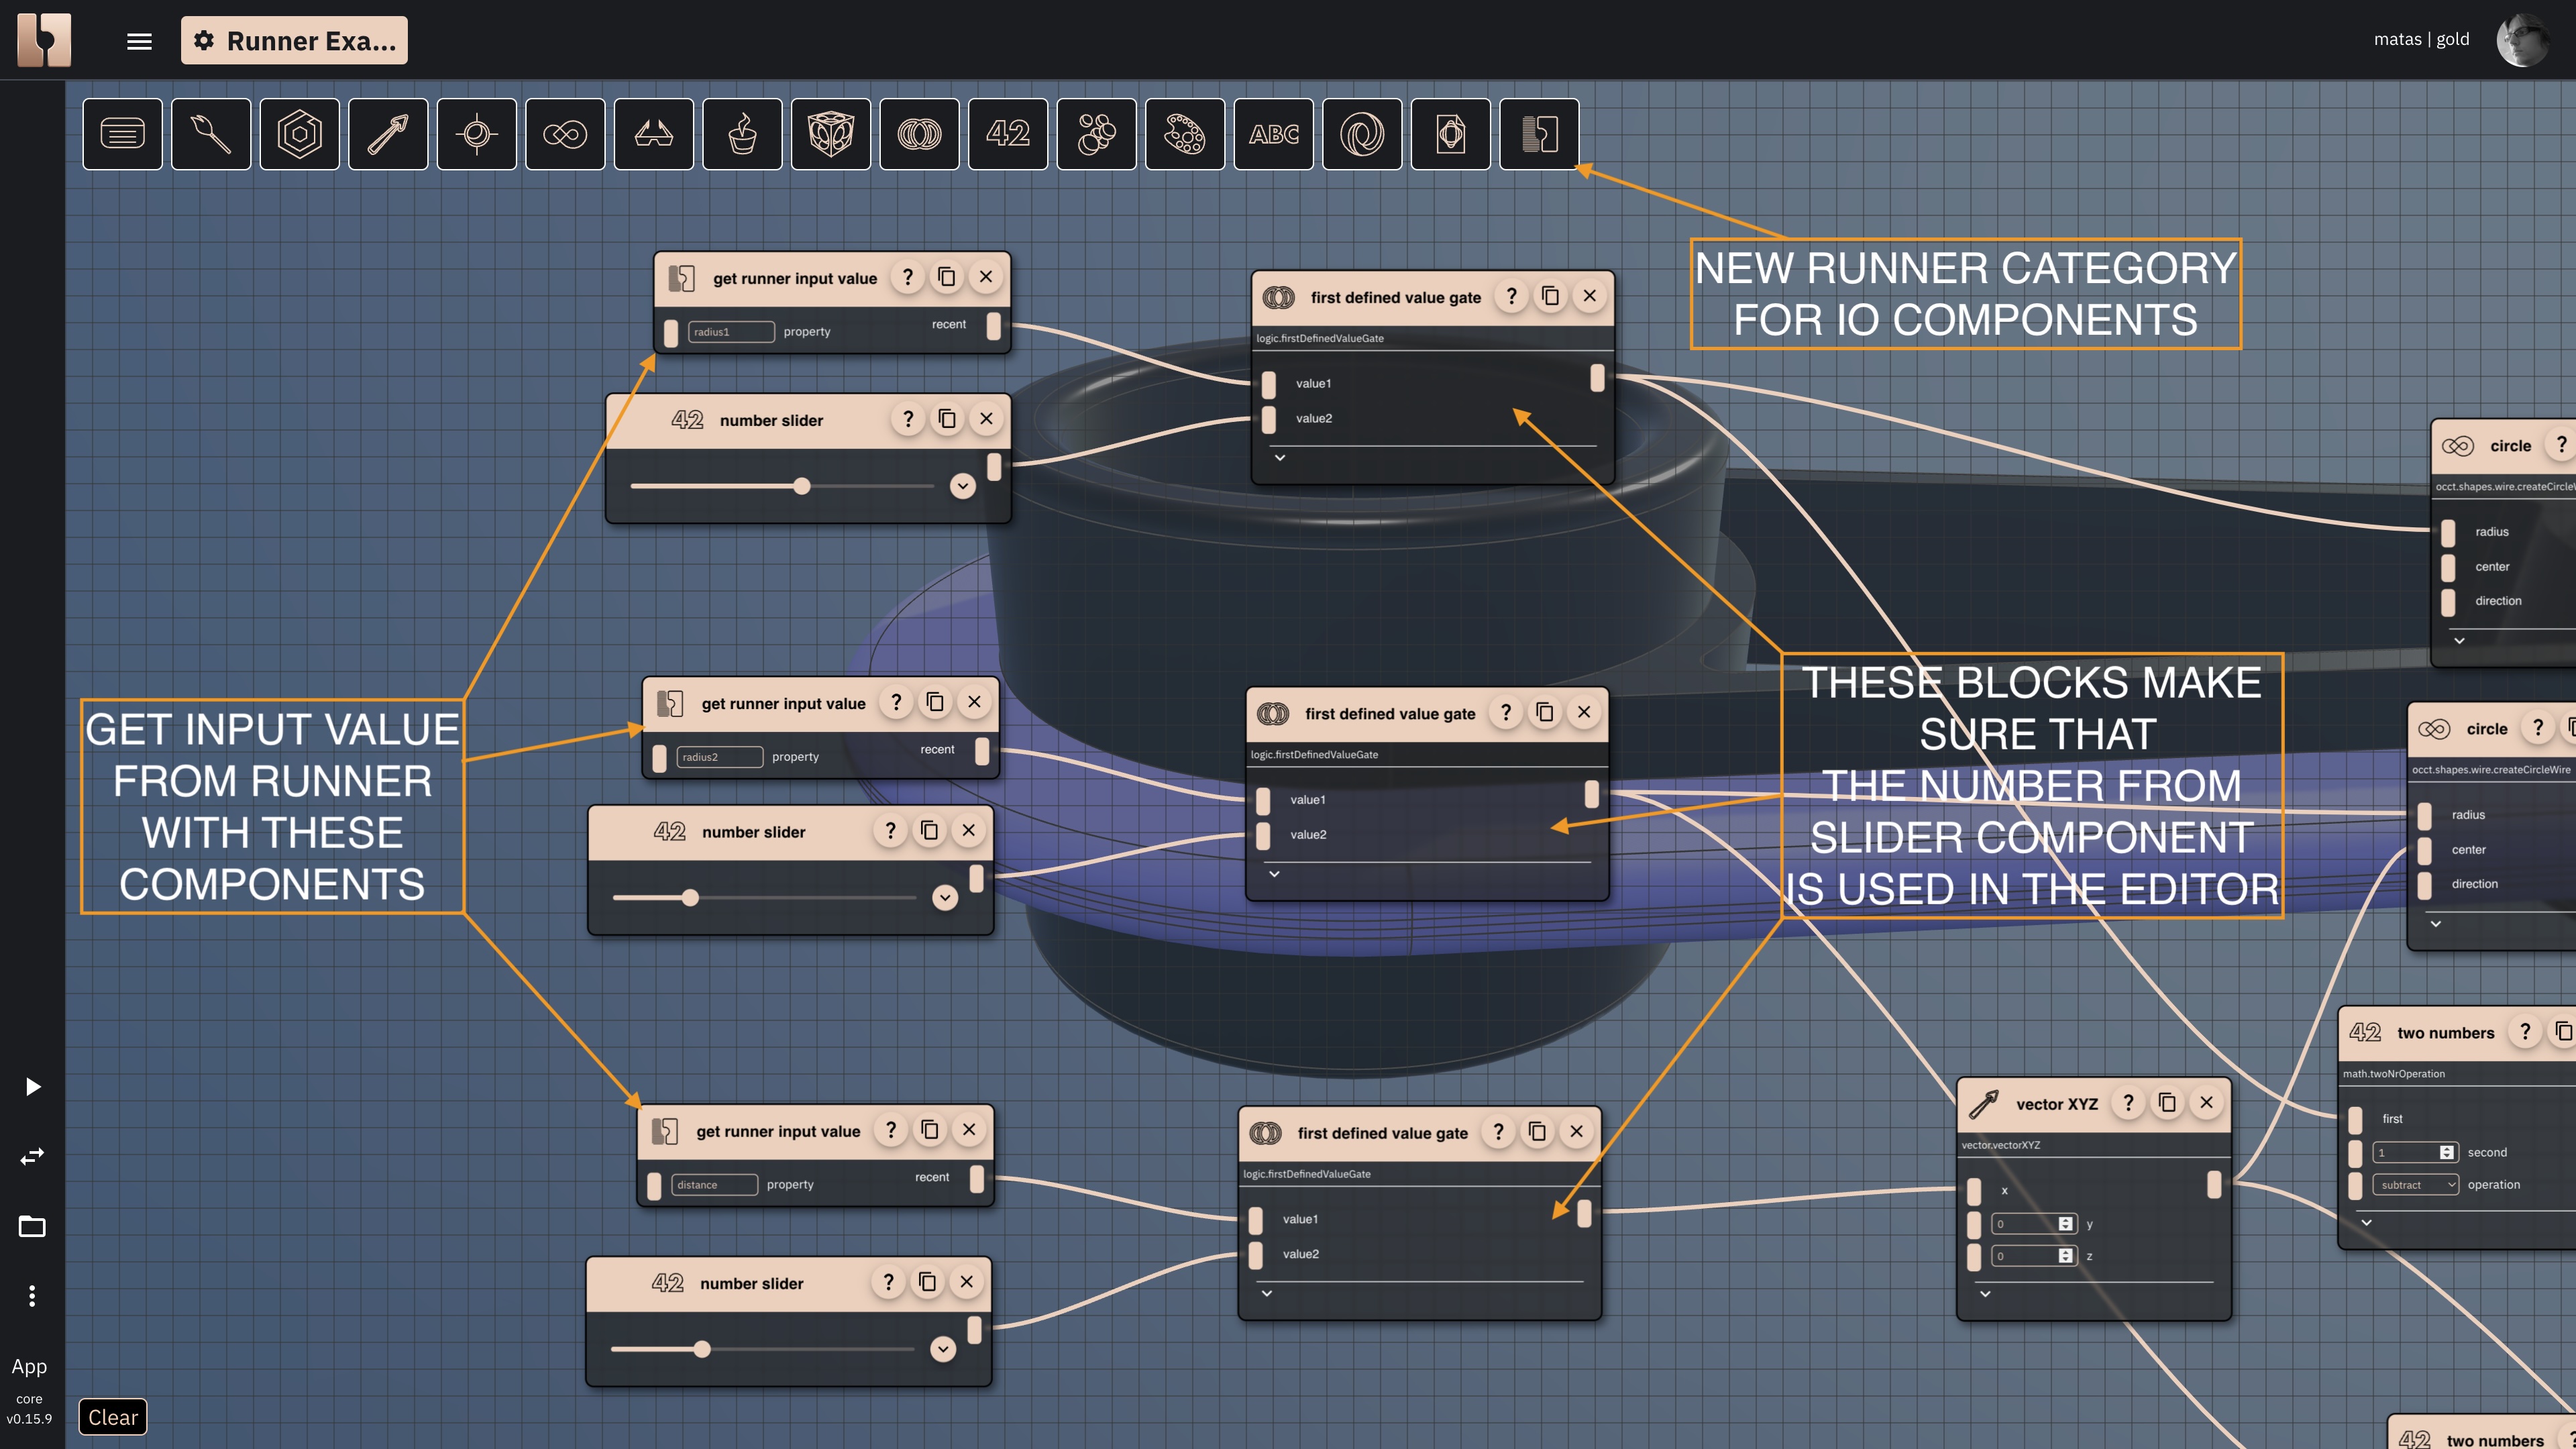Open help for the vector XYZ component

coord(2128,1102)
